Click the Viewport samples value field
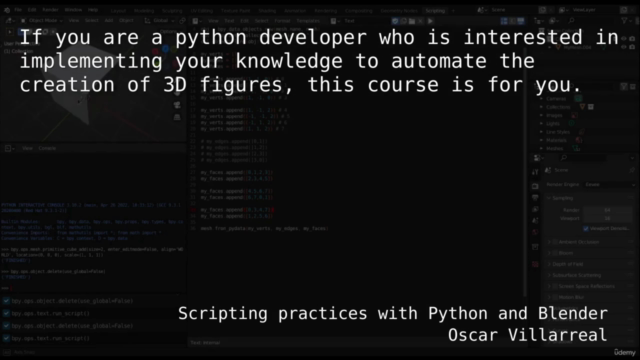This screenshot has width=640, height=360. tap(607, 218)
